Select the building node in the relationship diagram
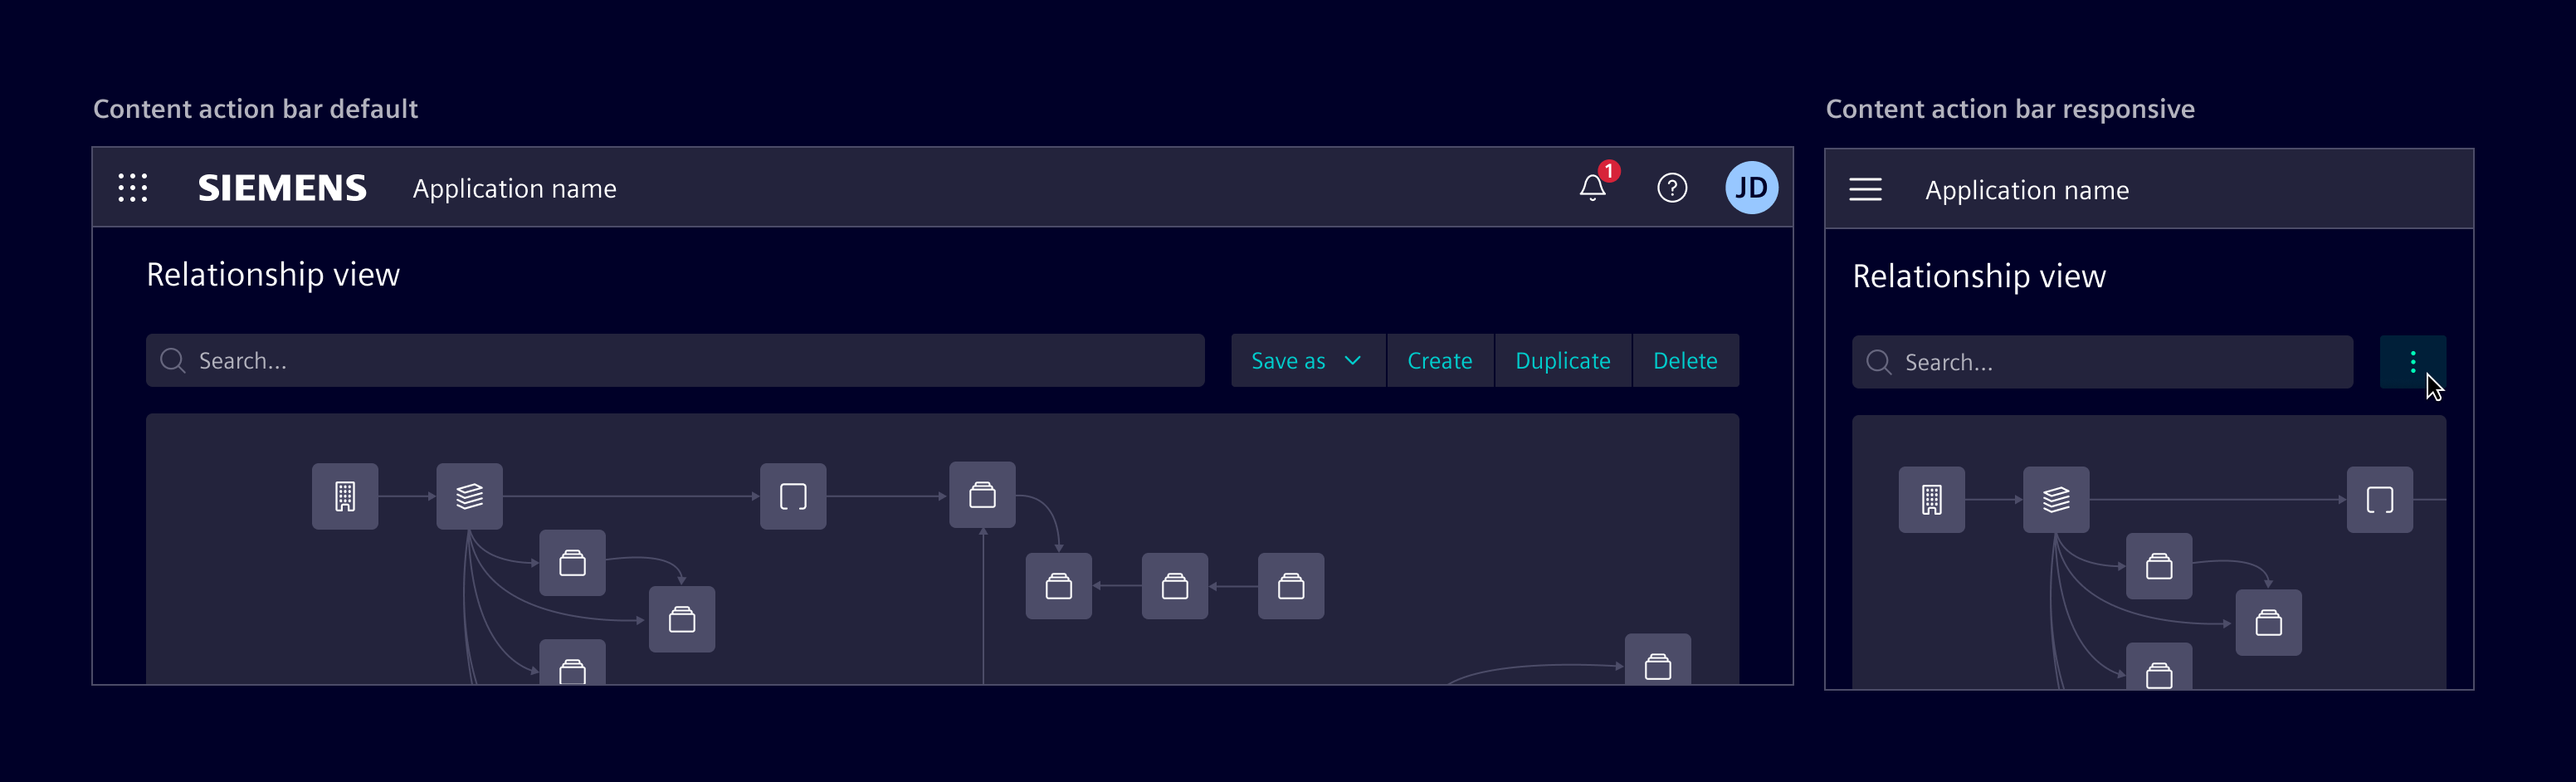The width and height of the screenshot is (2576, 782). click(344, 495)
